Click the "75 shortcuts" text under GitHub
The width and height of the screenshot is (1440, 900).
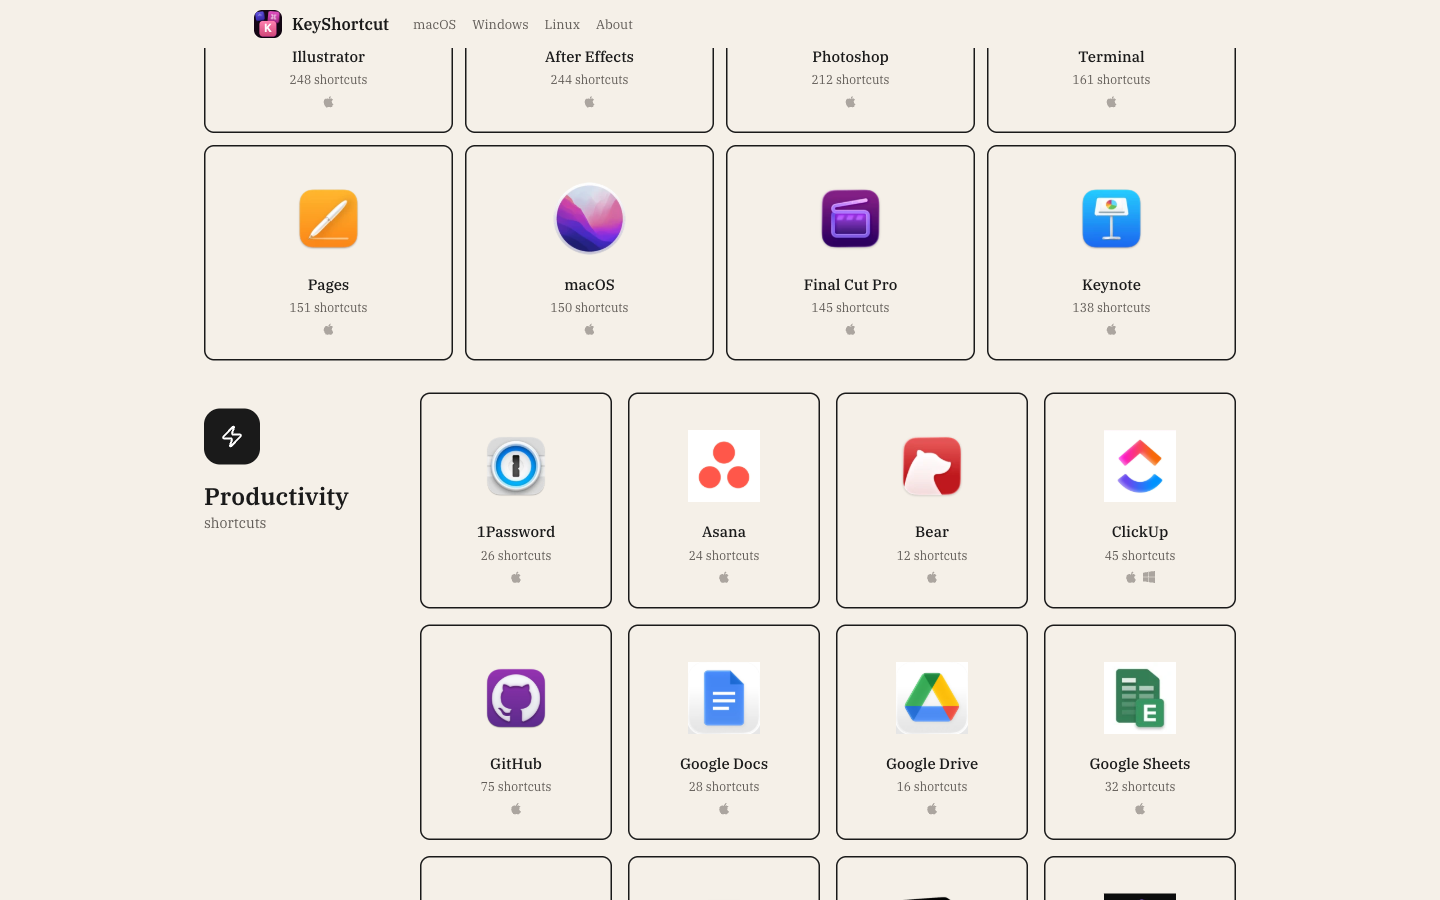click(516, 787)
